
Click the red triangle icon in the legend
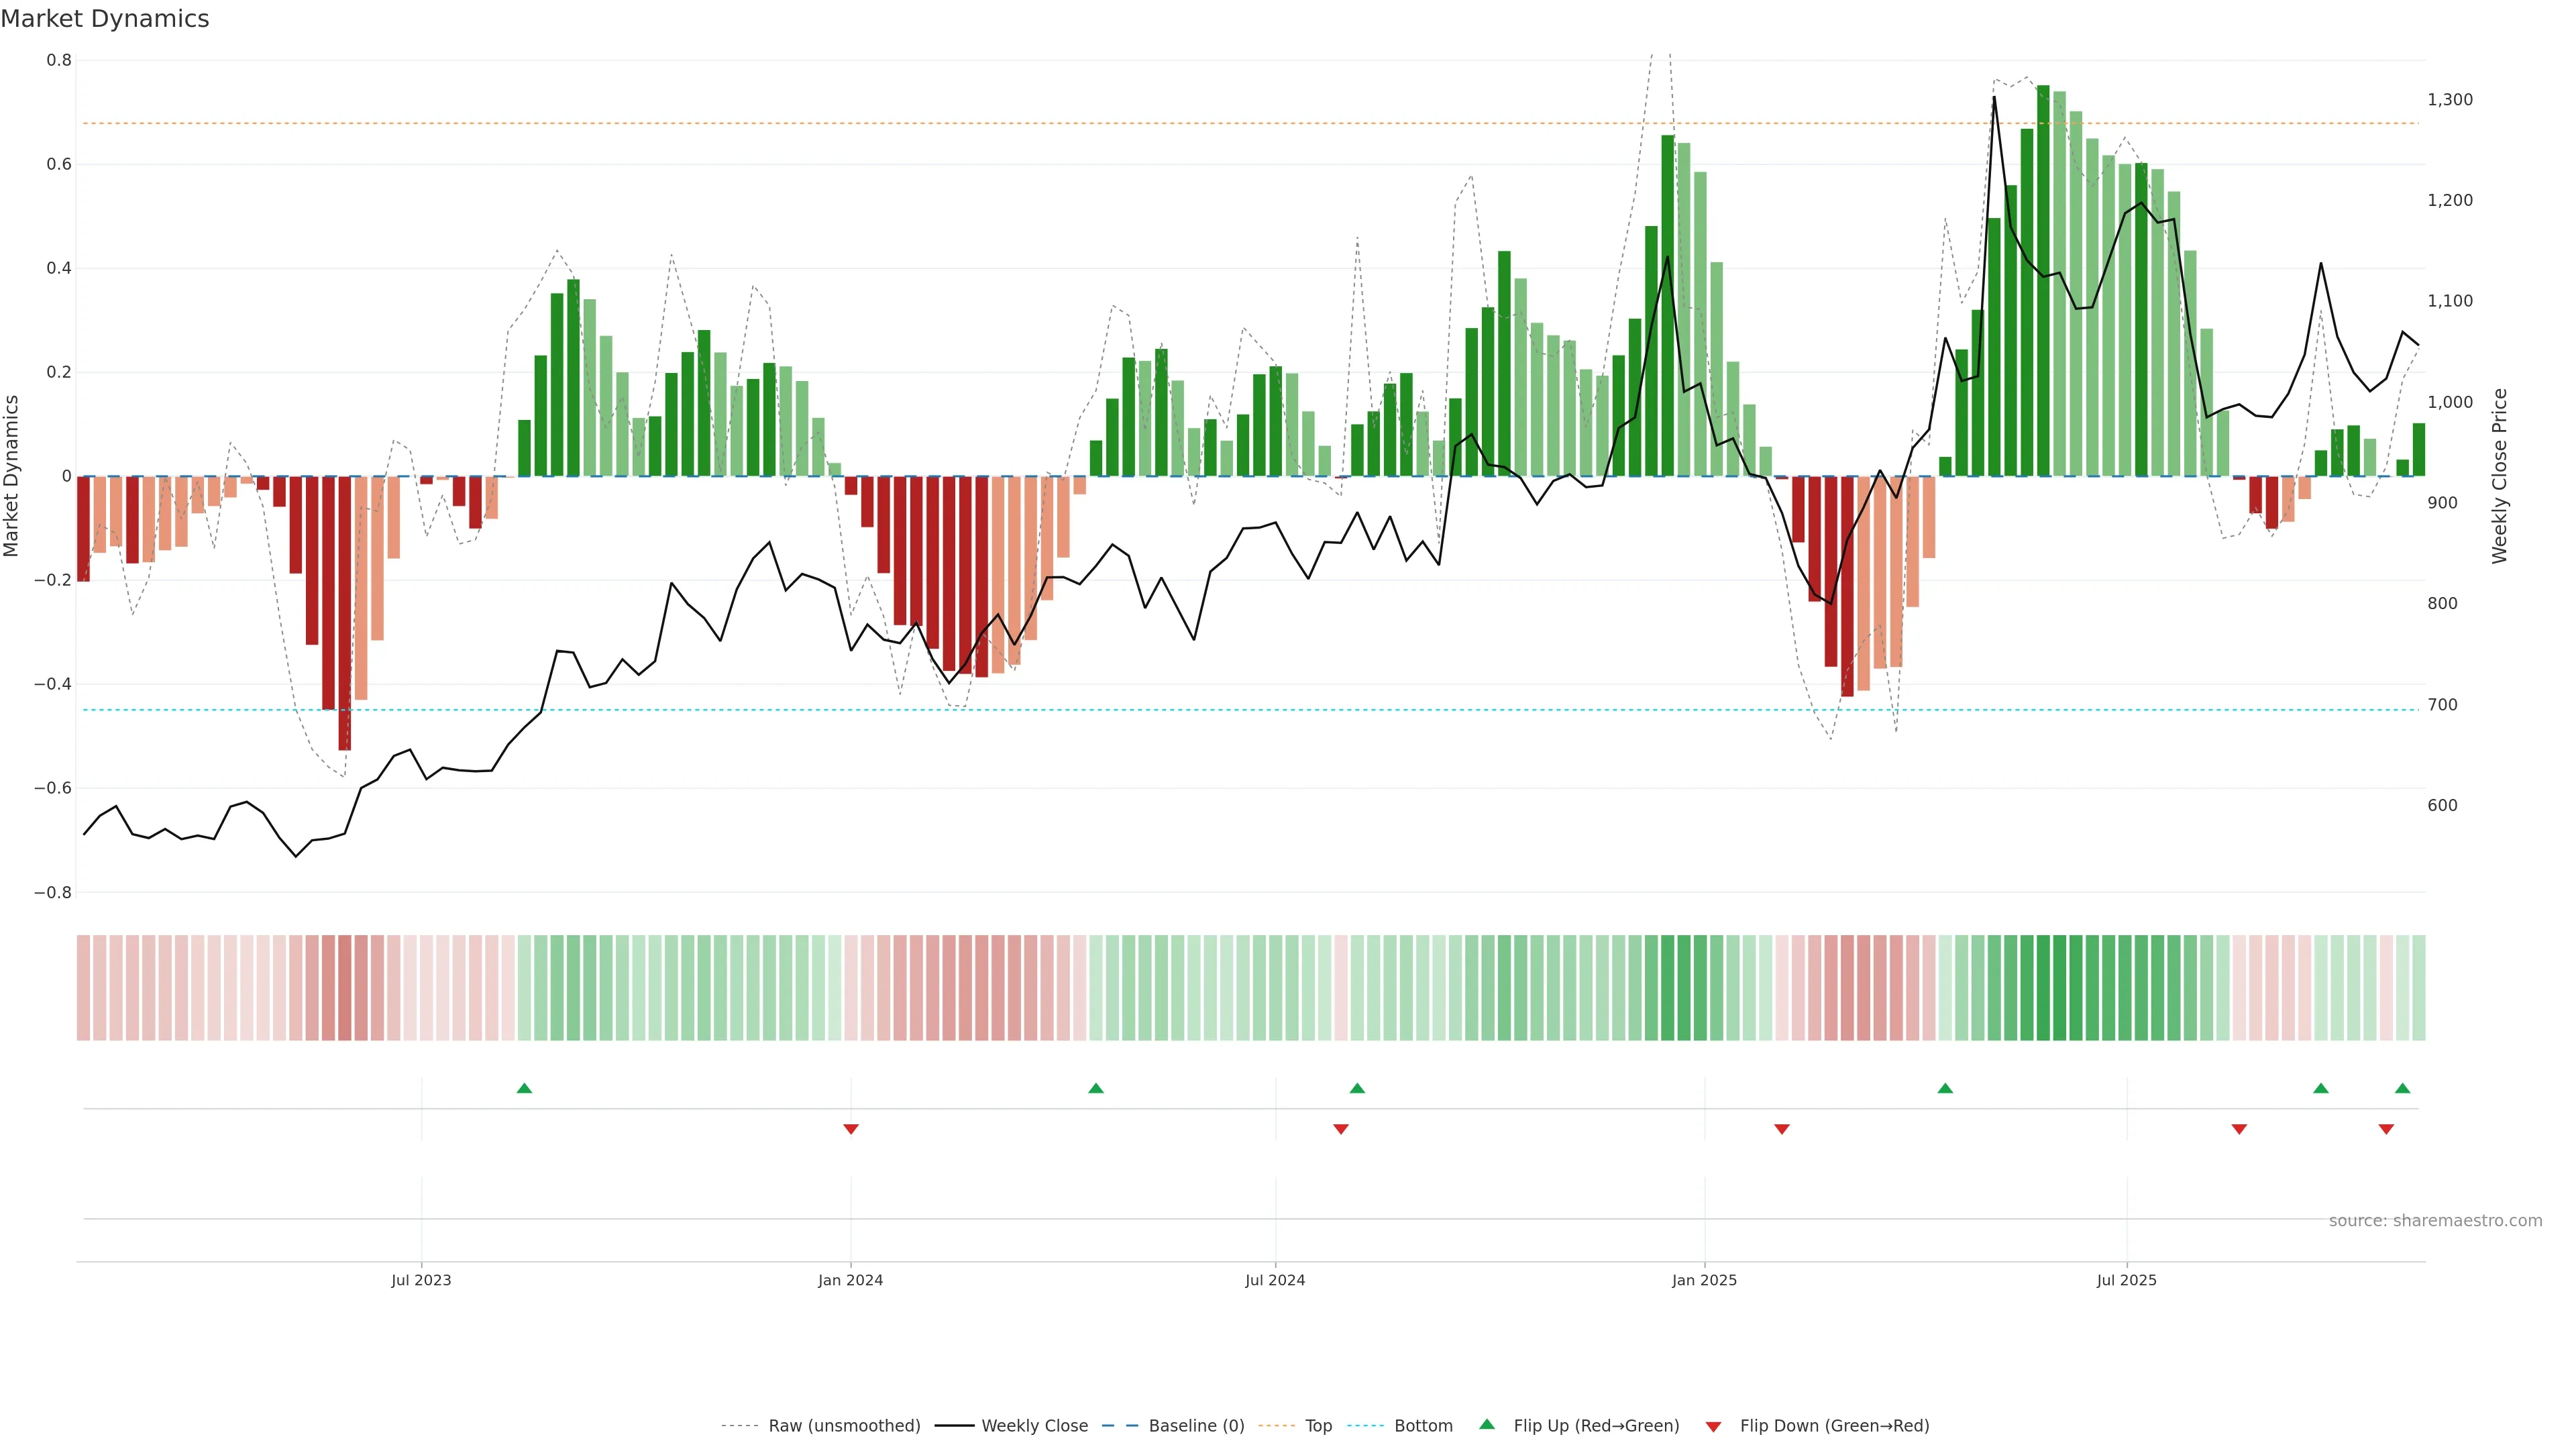(x=1713, y=1427)
